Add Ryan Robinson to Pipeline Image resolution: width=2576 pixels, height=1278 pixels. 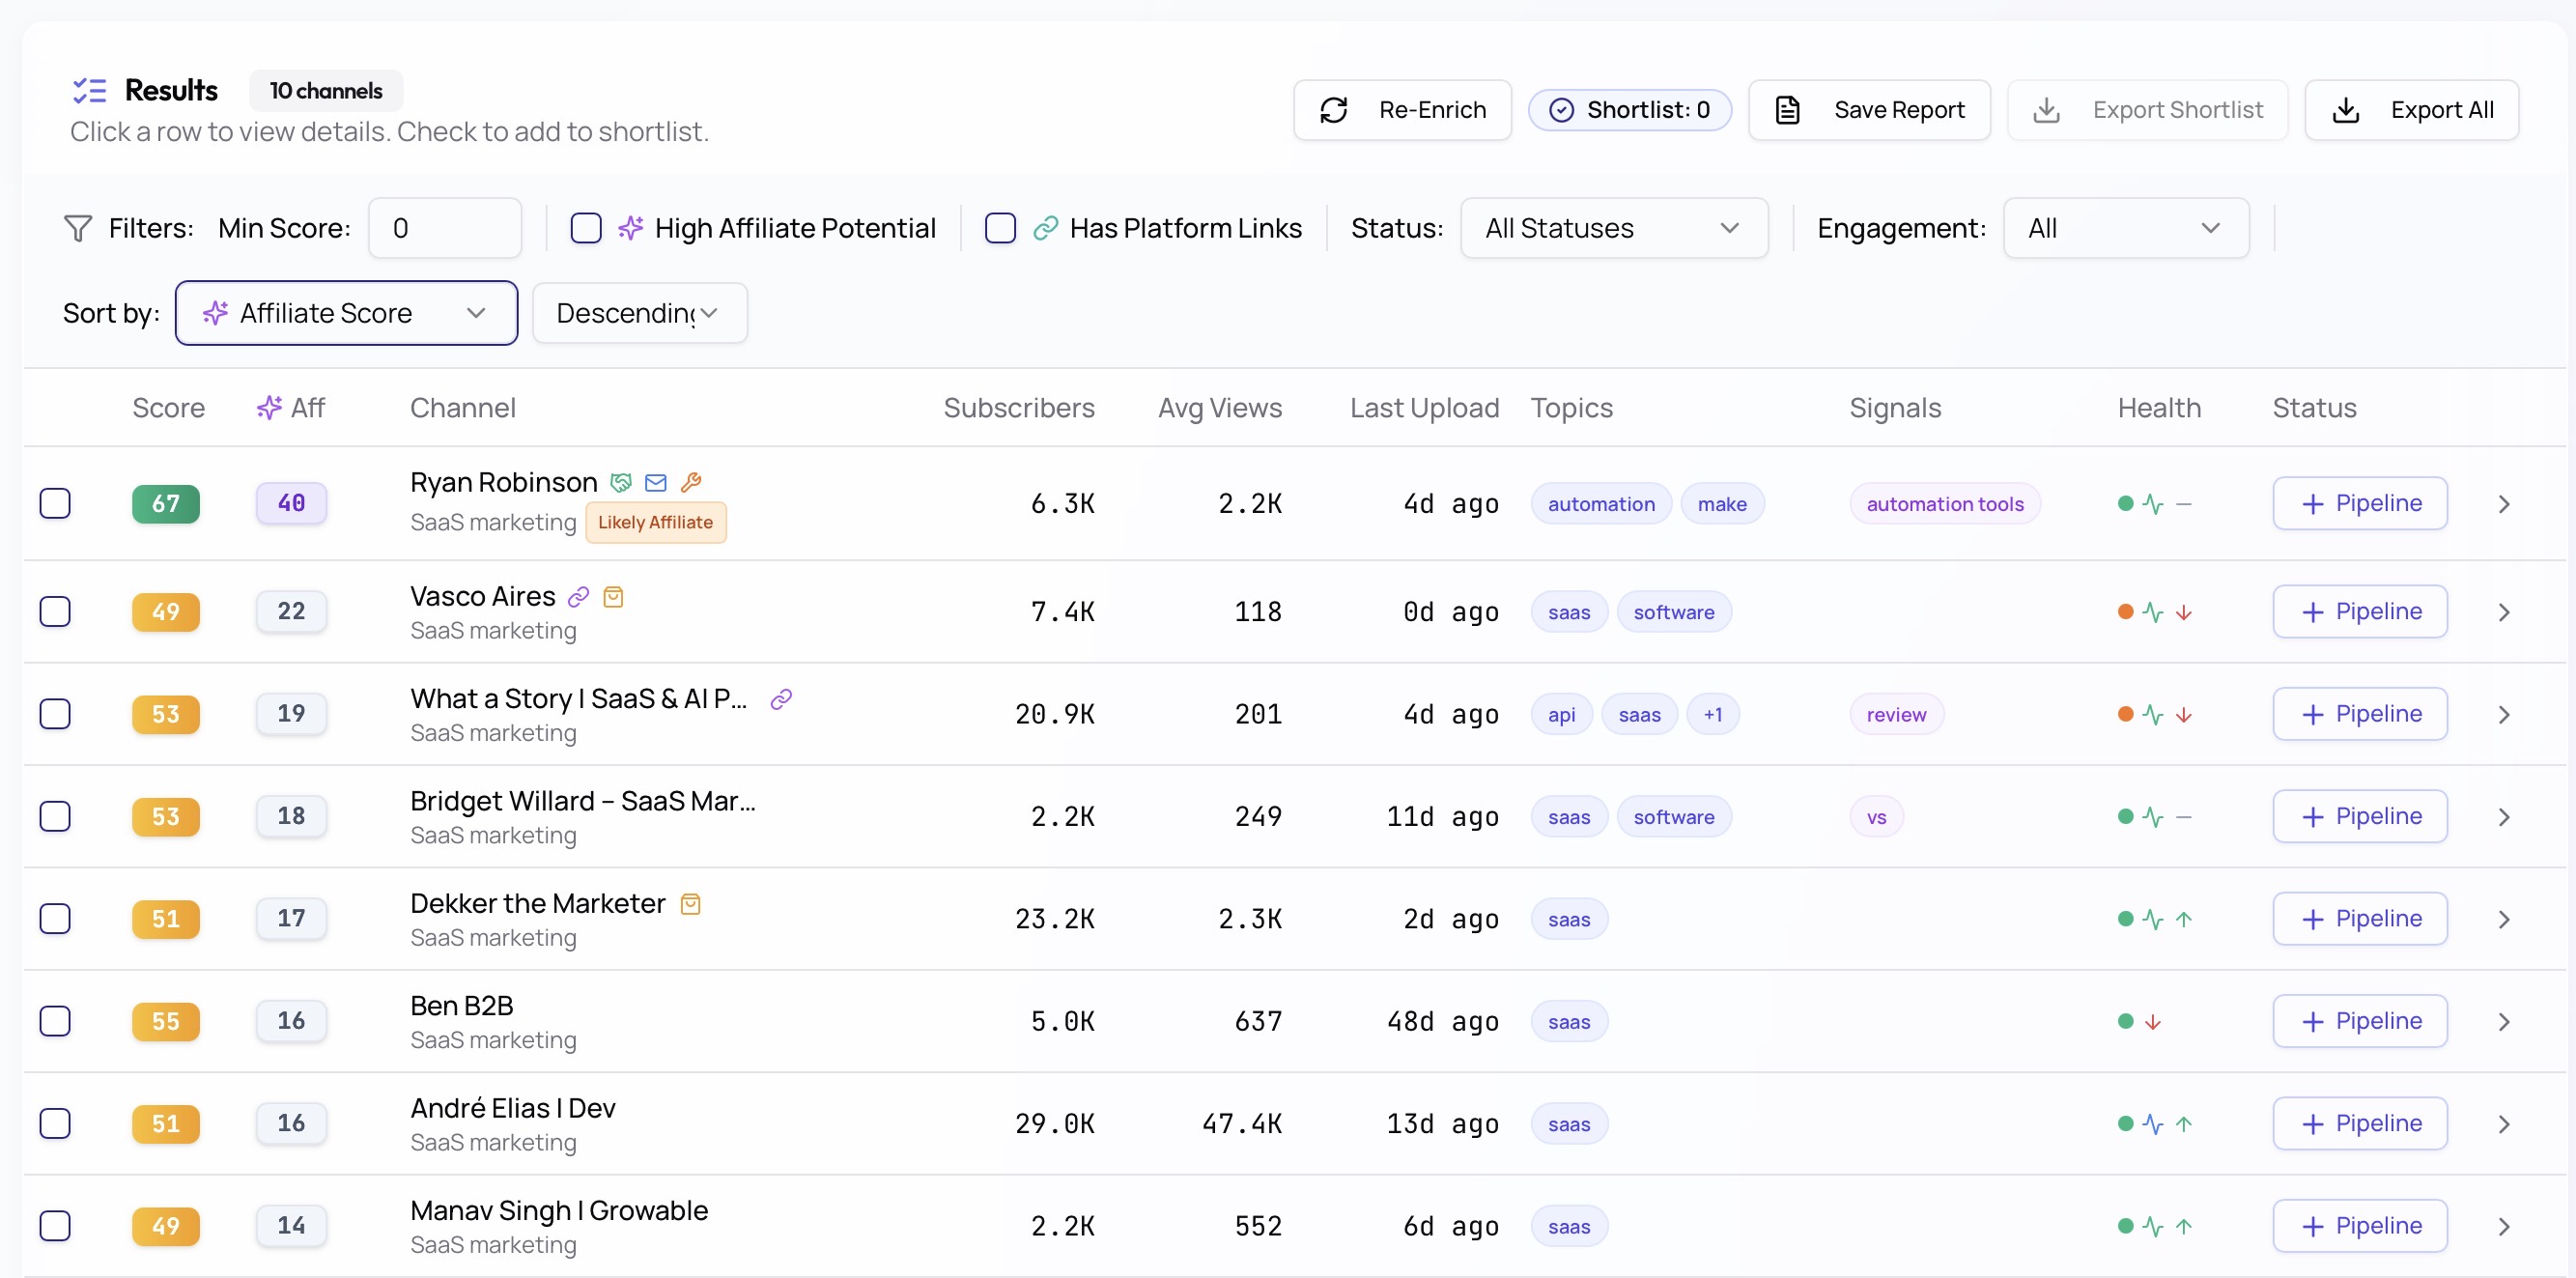2360,503
